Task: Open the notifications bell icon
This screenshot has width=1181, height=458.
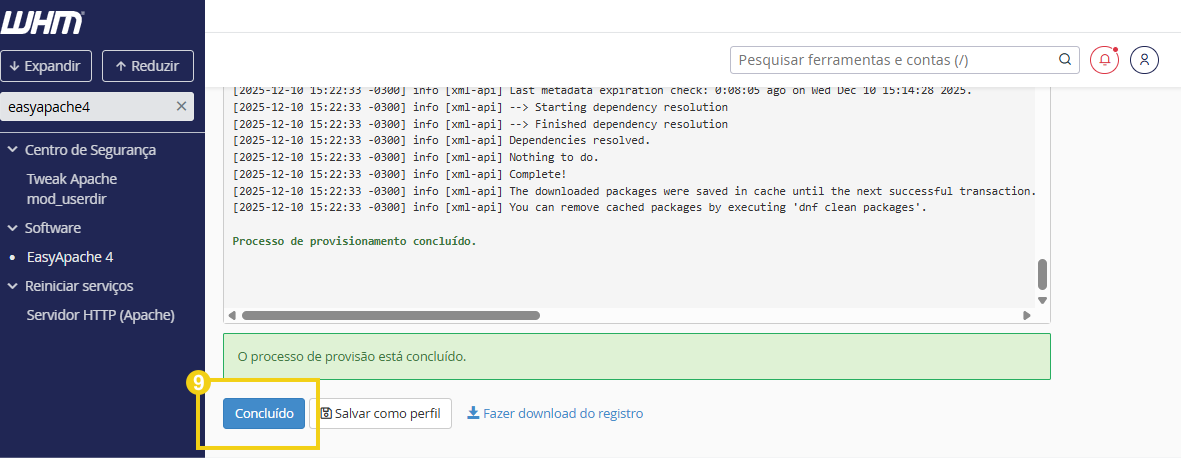Action: click(x=1104, y=60)
